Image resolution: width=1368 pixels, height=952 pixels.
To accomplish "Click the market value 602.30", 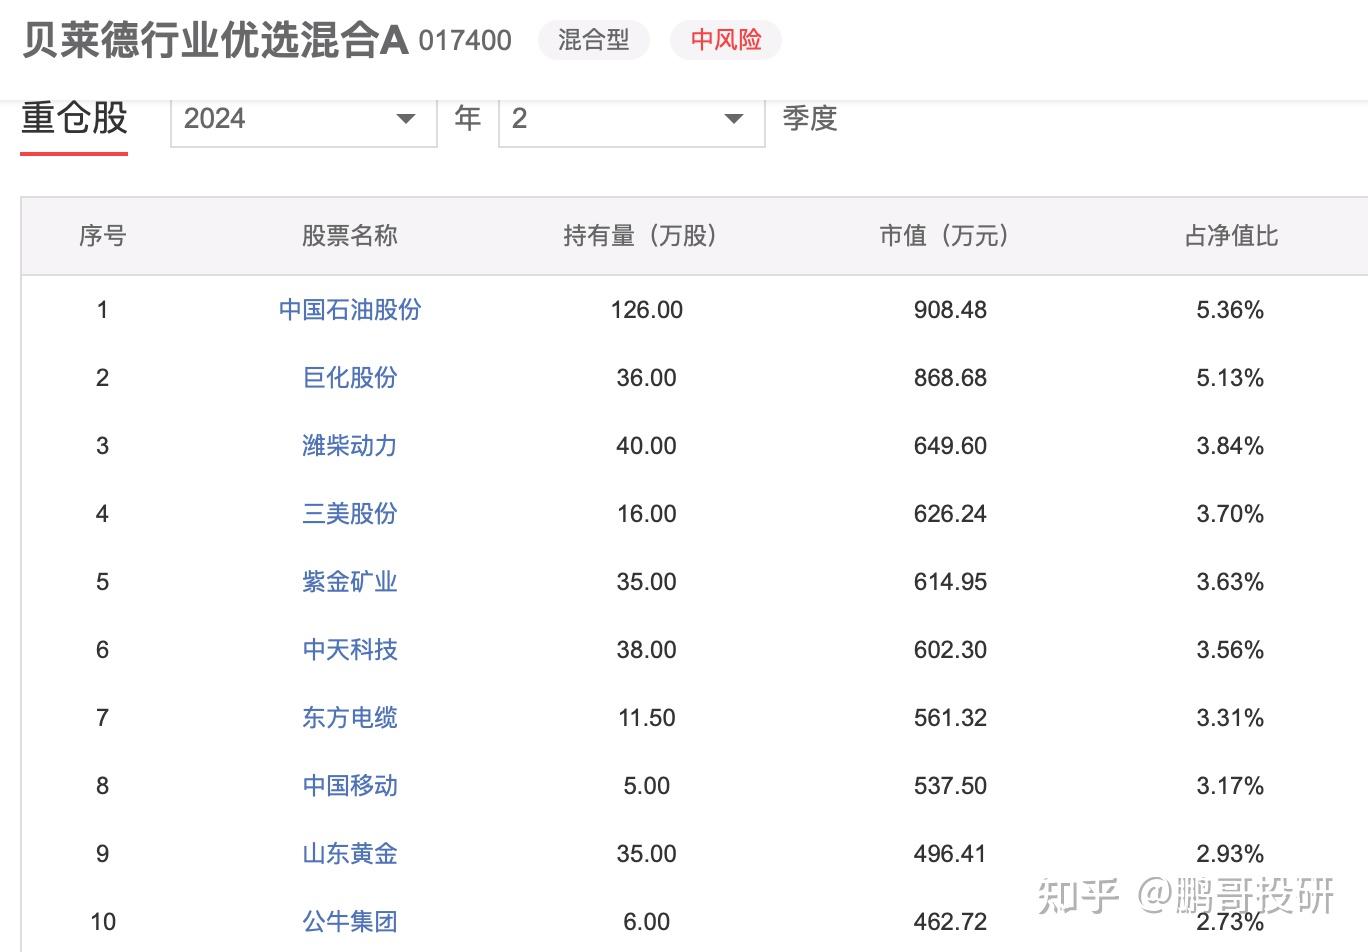I will tap(950, 650).
